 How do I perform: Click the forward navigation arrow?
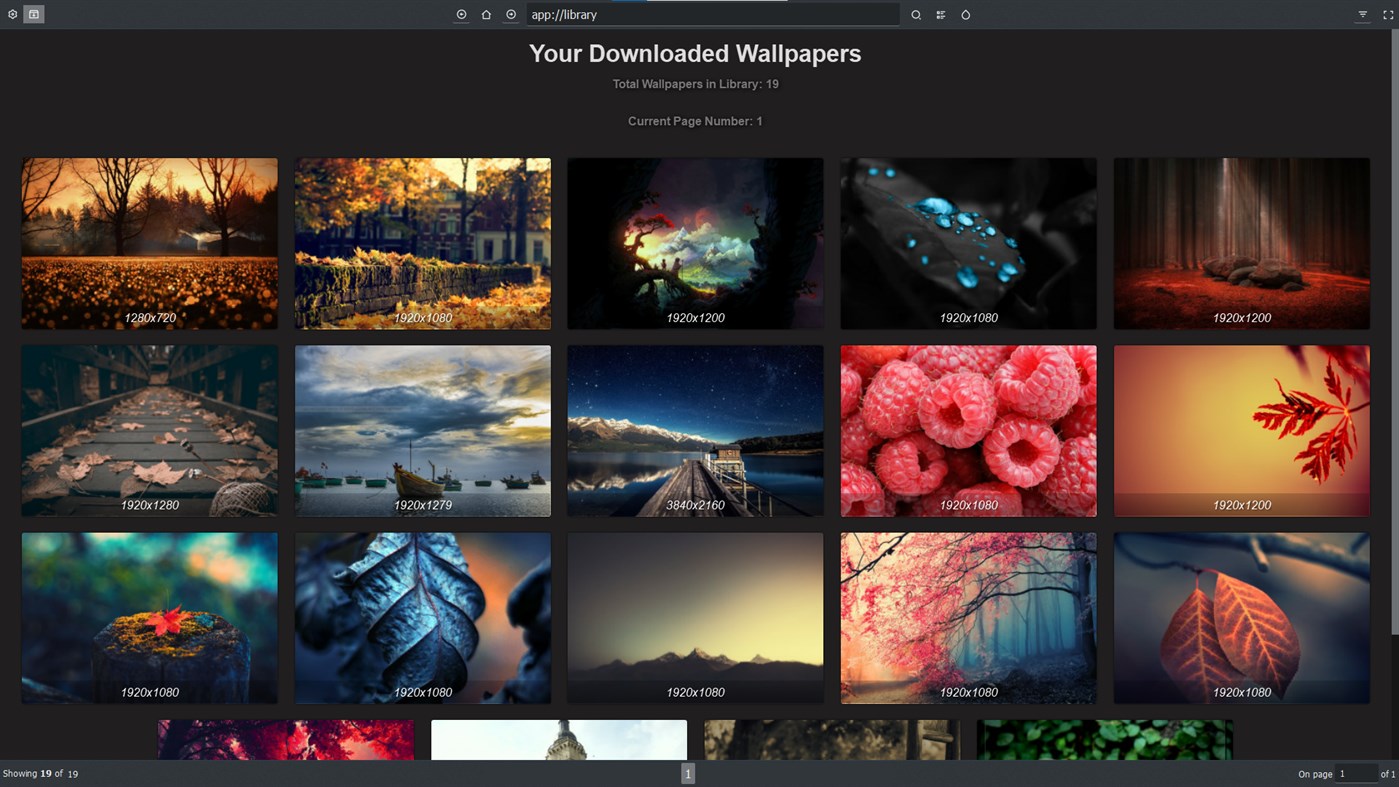(x=510, y=14)
